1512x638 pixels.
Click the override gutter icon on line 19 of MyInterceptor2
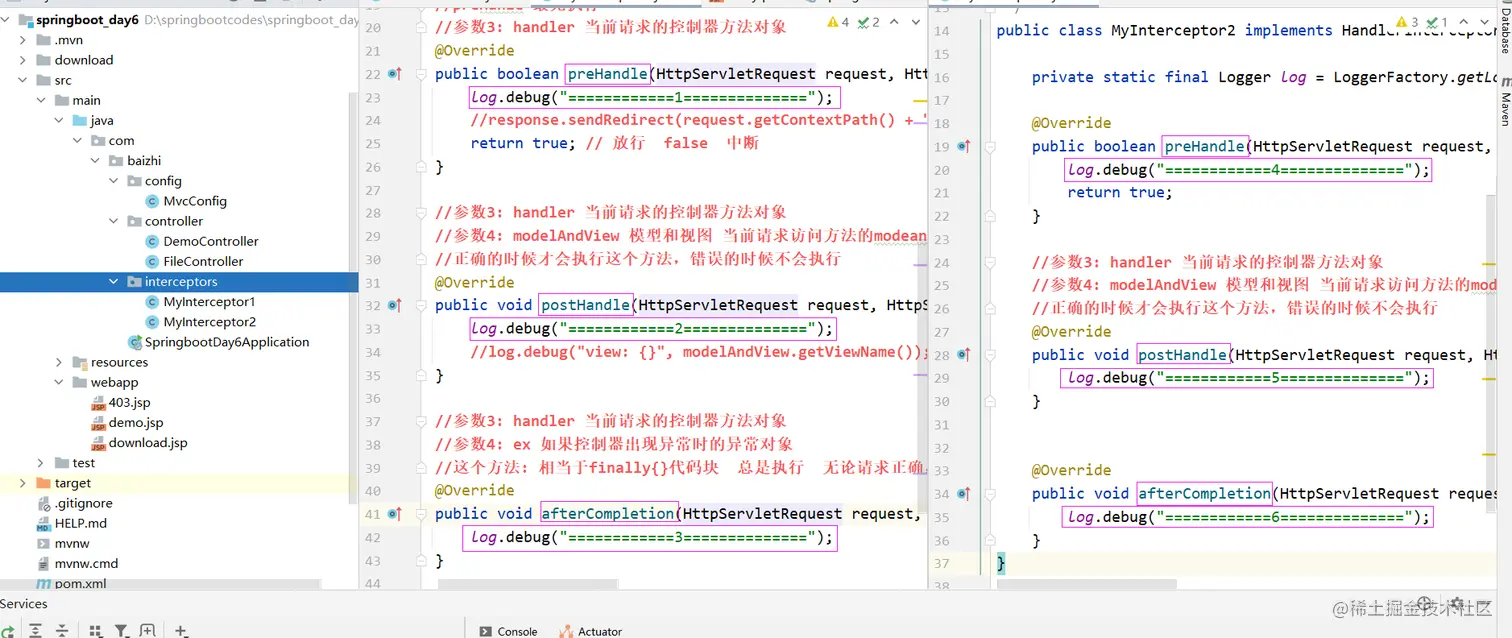(964, 146)
